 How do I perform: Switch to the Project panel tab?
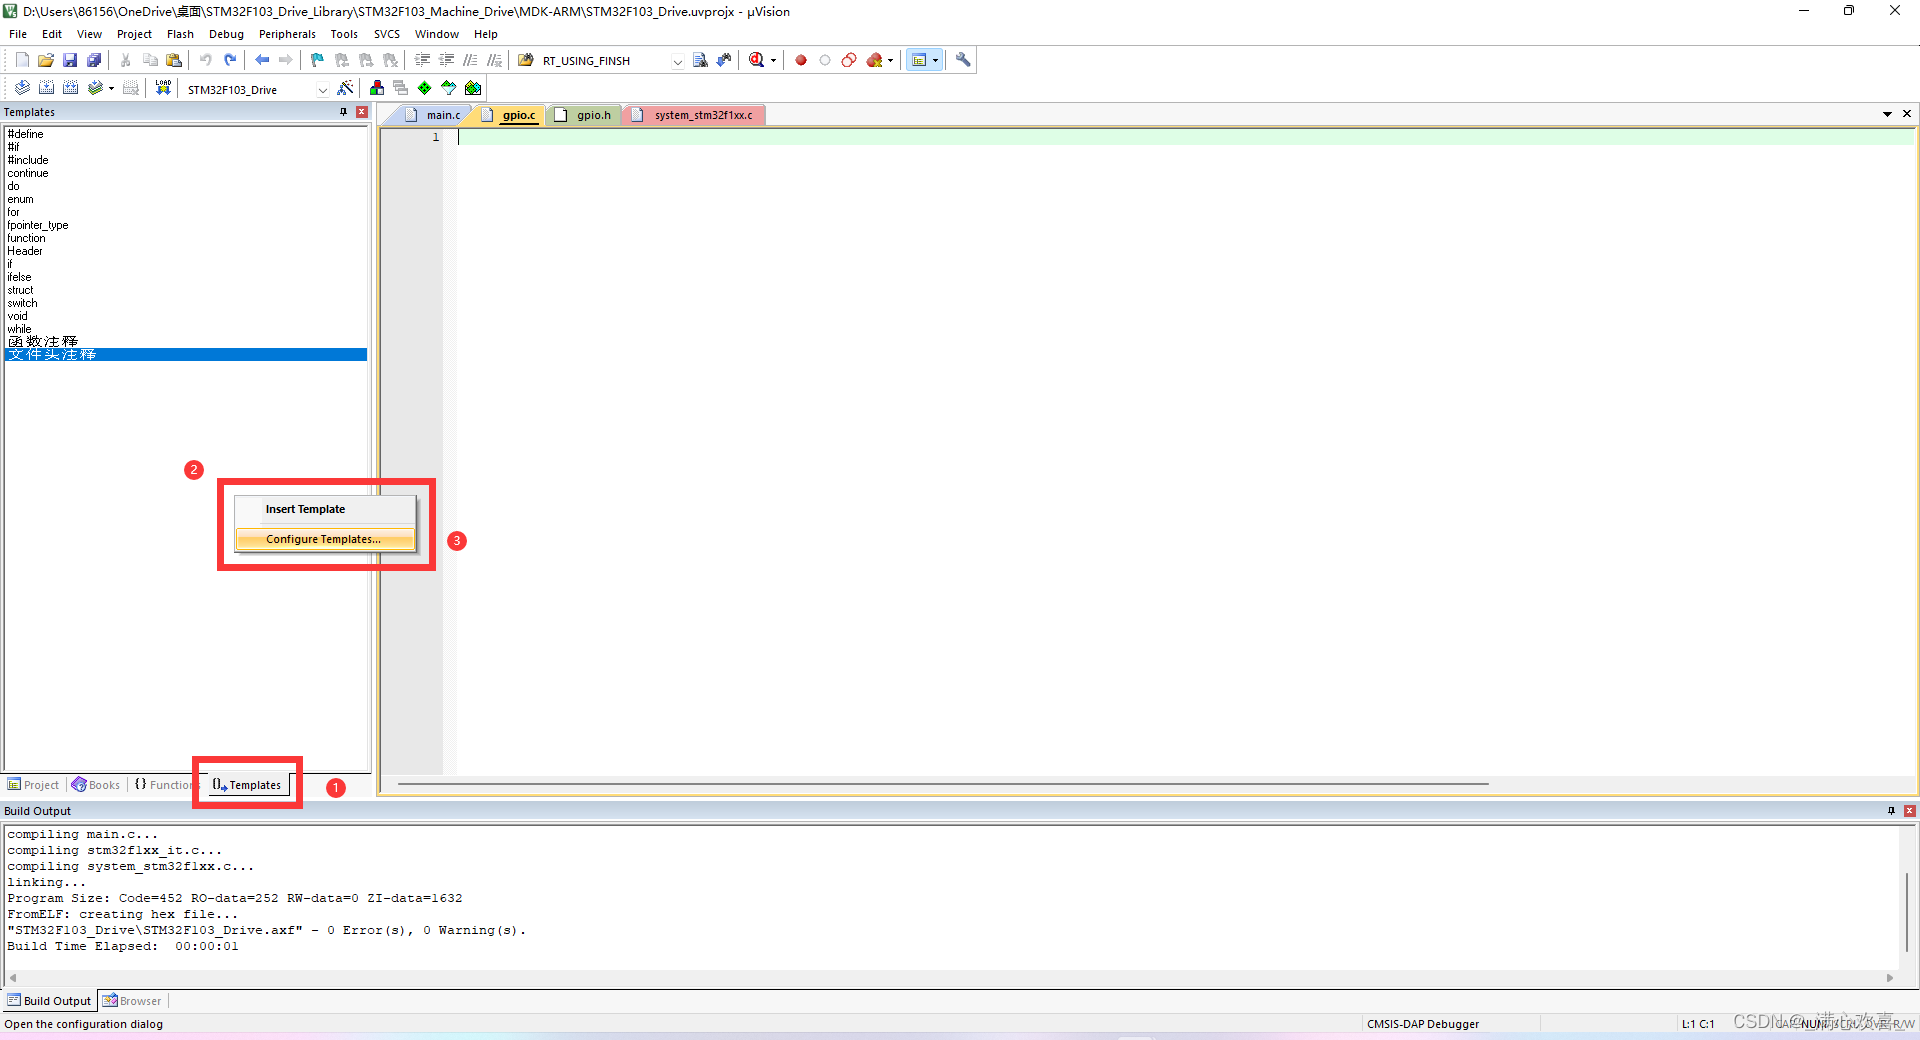[x=34, y=785]
